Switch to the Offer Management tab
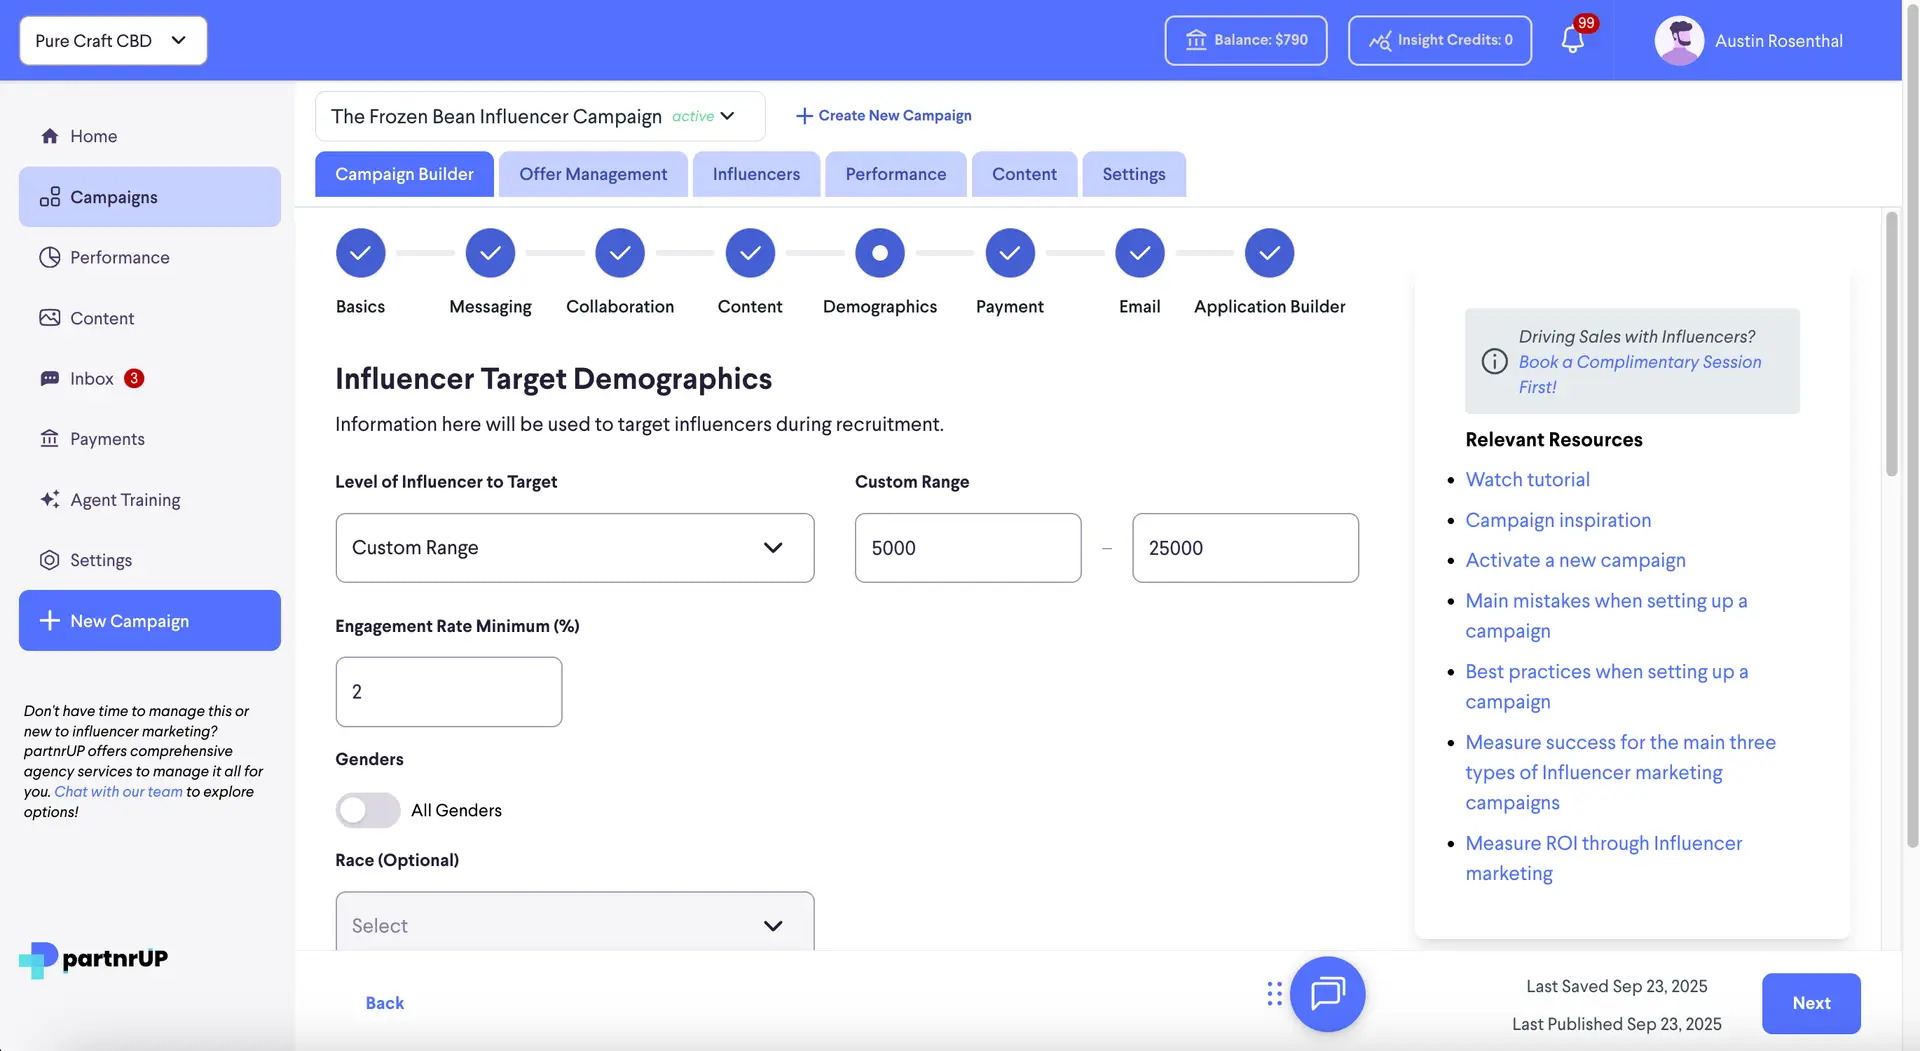 click(x=593, y=174)
